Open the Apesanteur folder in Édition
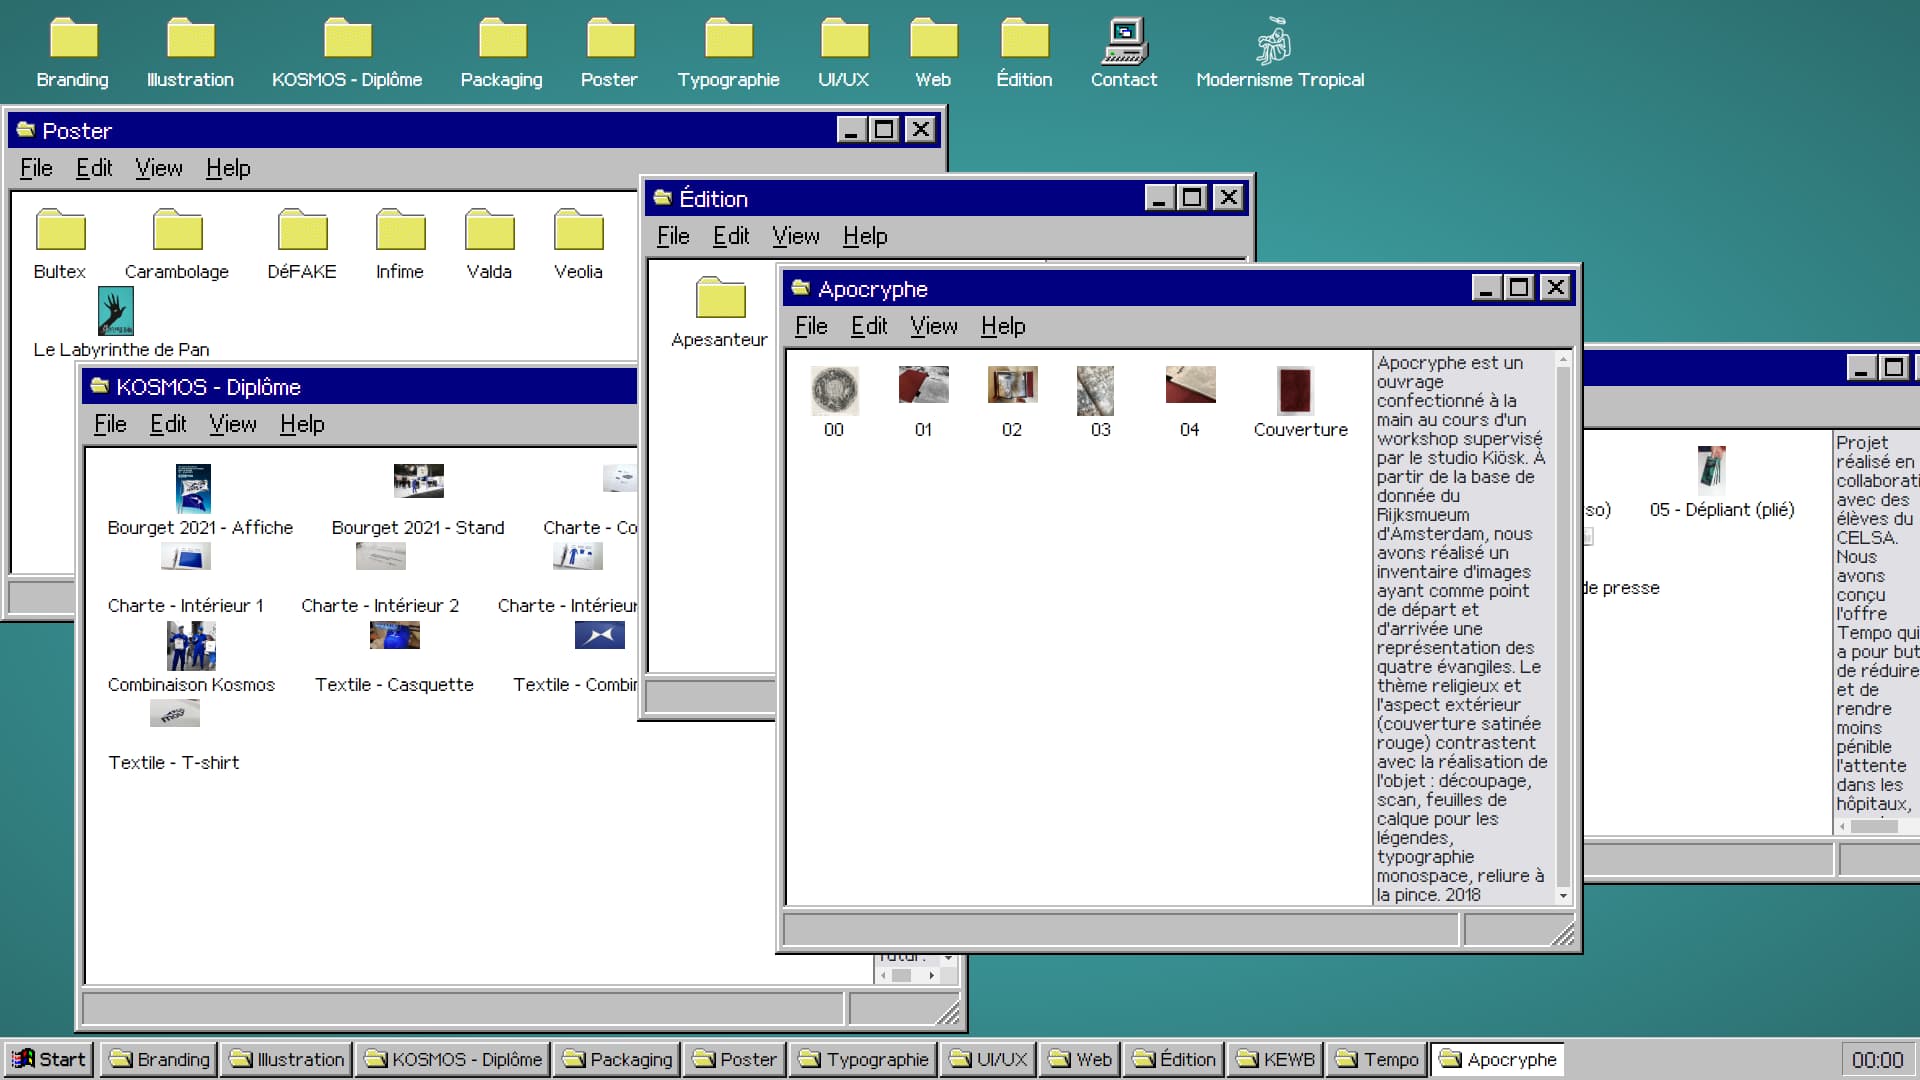Viewport: 1920px width, 1080px height. coord(720,299)
